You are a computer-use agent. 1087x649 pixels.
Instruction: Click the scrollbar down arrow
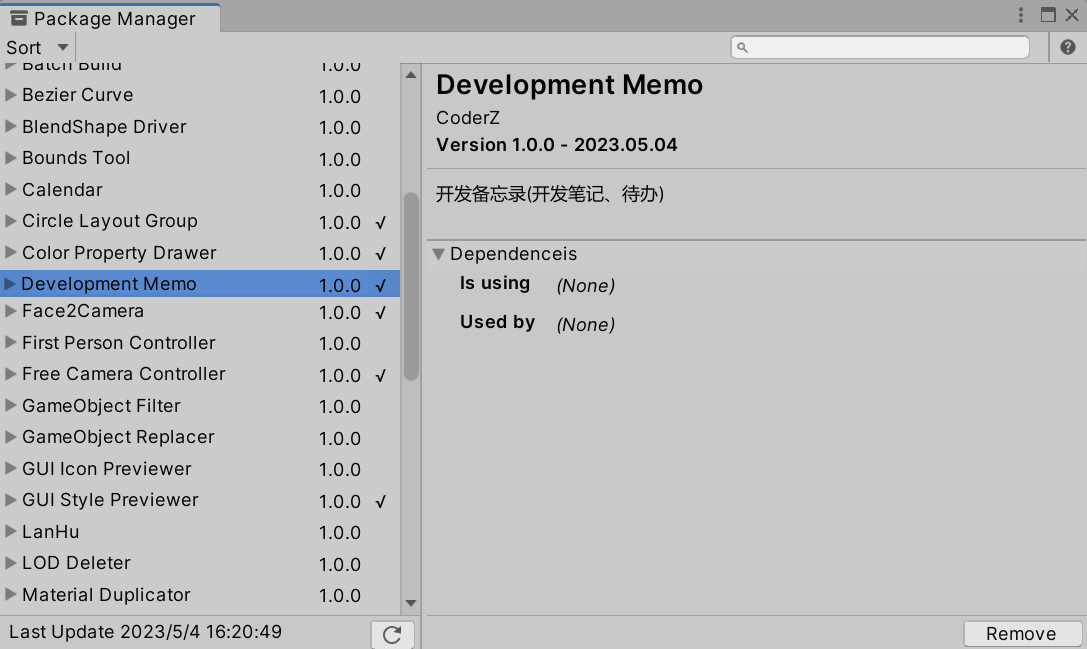pyautogui.click(x=411, y=603)
